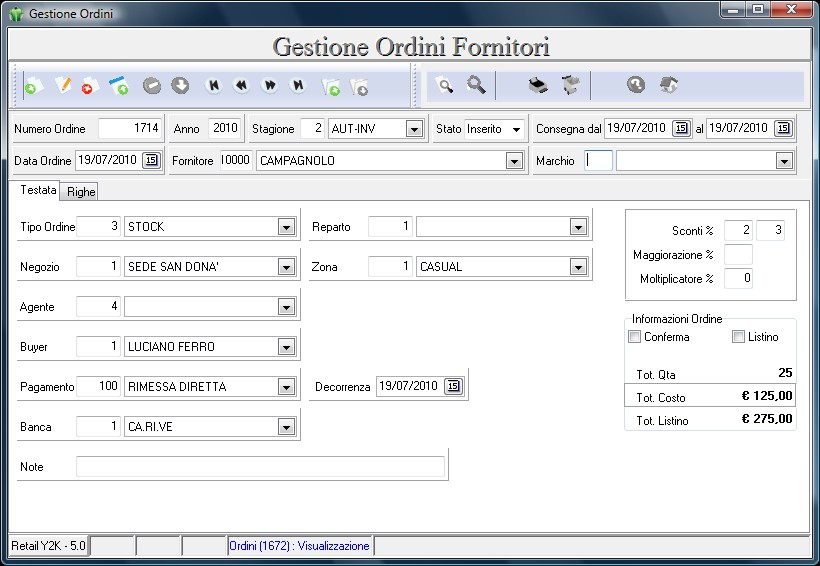This screenshot has height=566, width=820.
Task: Click status text Ordini (1672) : Visualizzazione
Action: click(299, 546)
